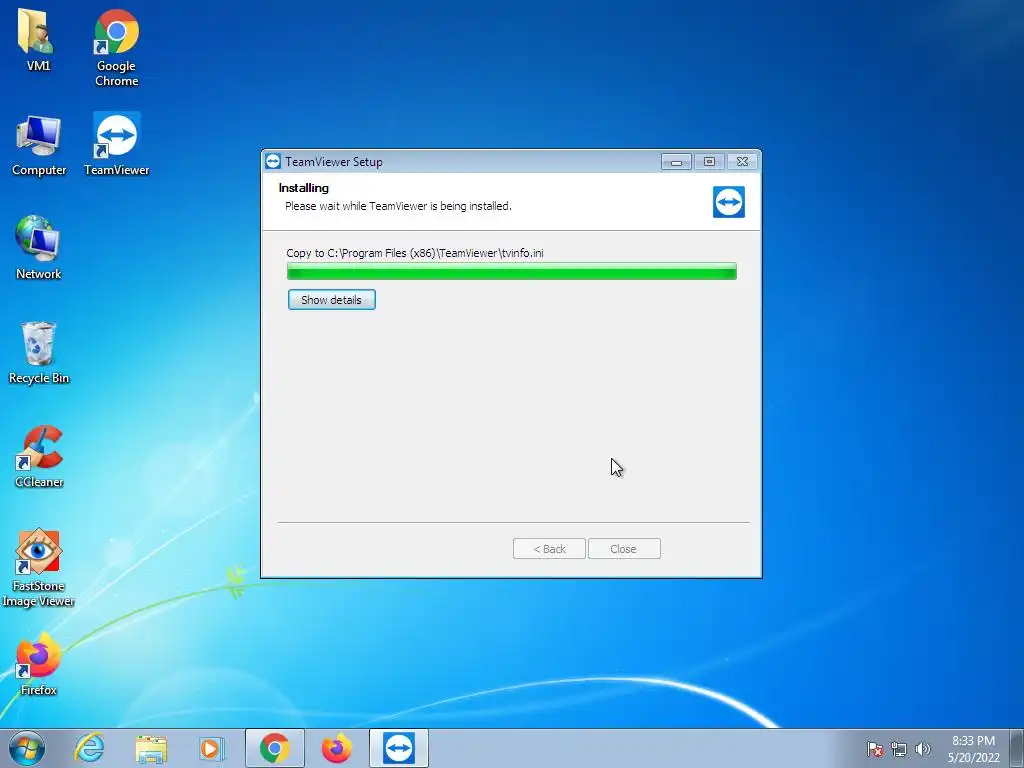Select the Recycle Bin icon
The image size is (1024, 768).
point(39,353)
